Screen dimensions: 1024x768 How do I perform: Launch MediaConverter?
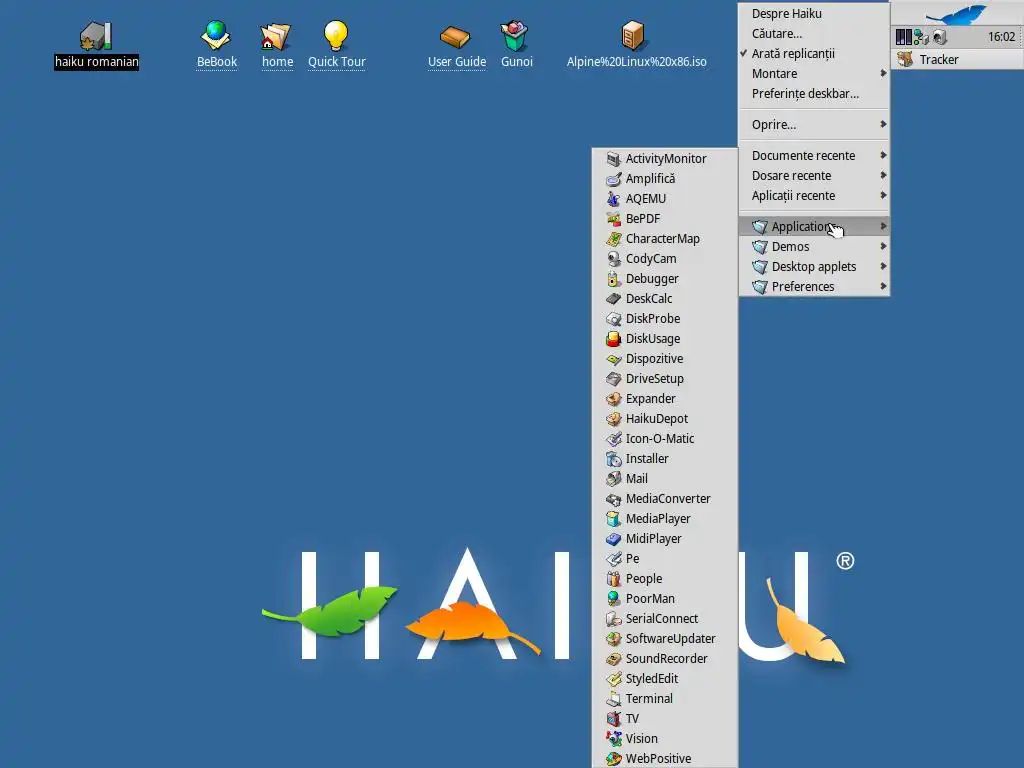[665, 499]
